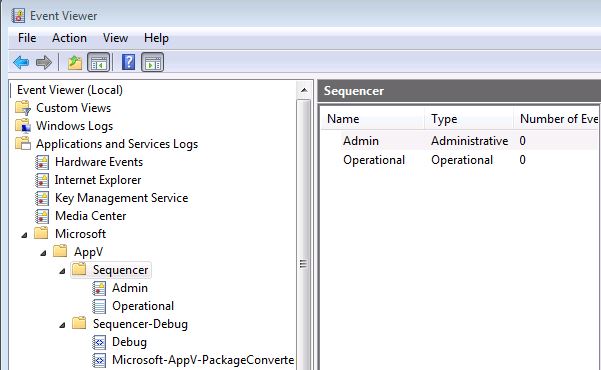Select the AppV tree node

(89, 252)
